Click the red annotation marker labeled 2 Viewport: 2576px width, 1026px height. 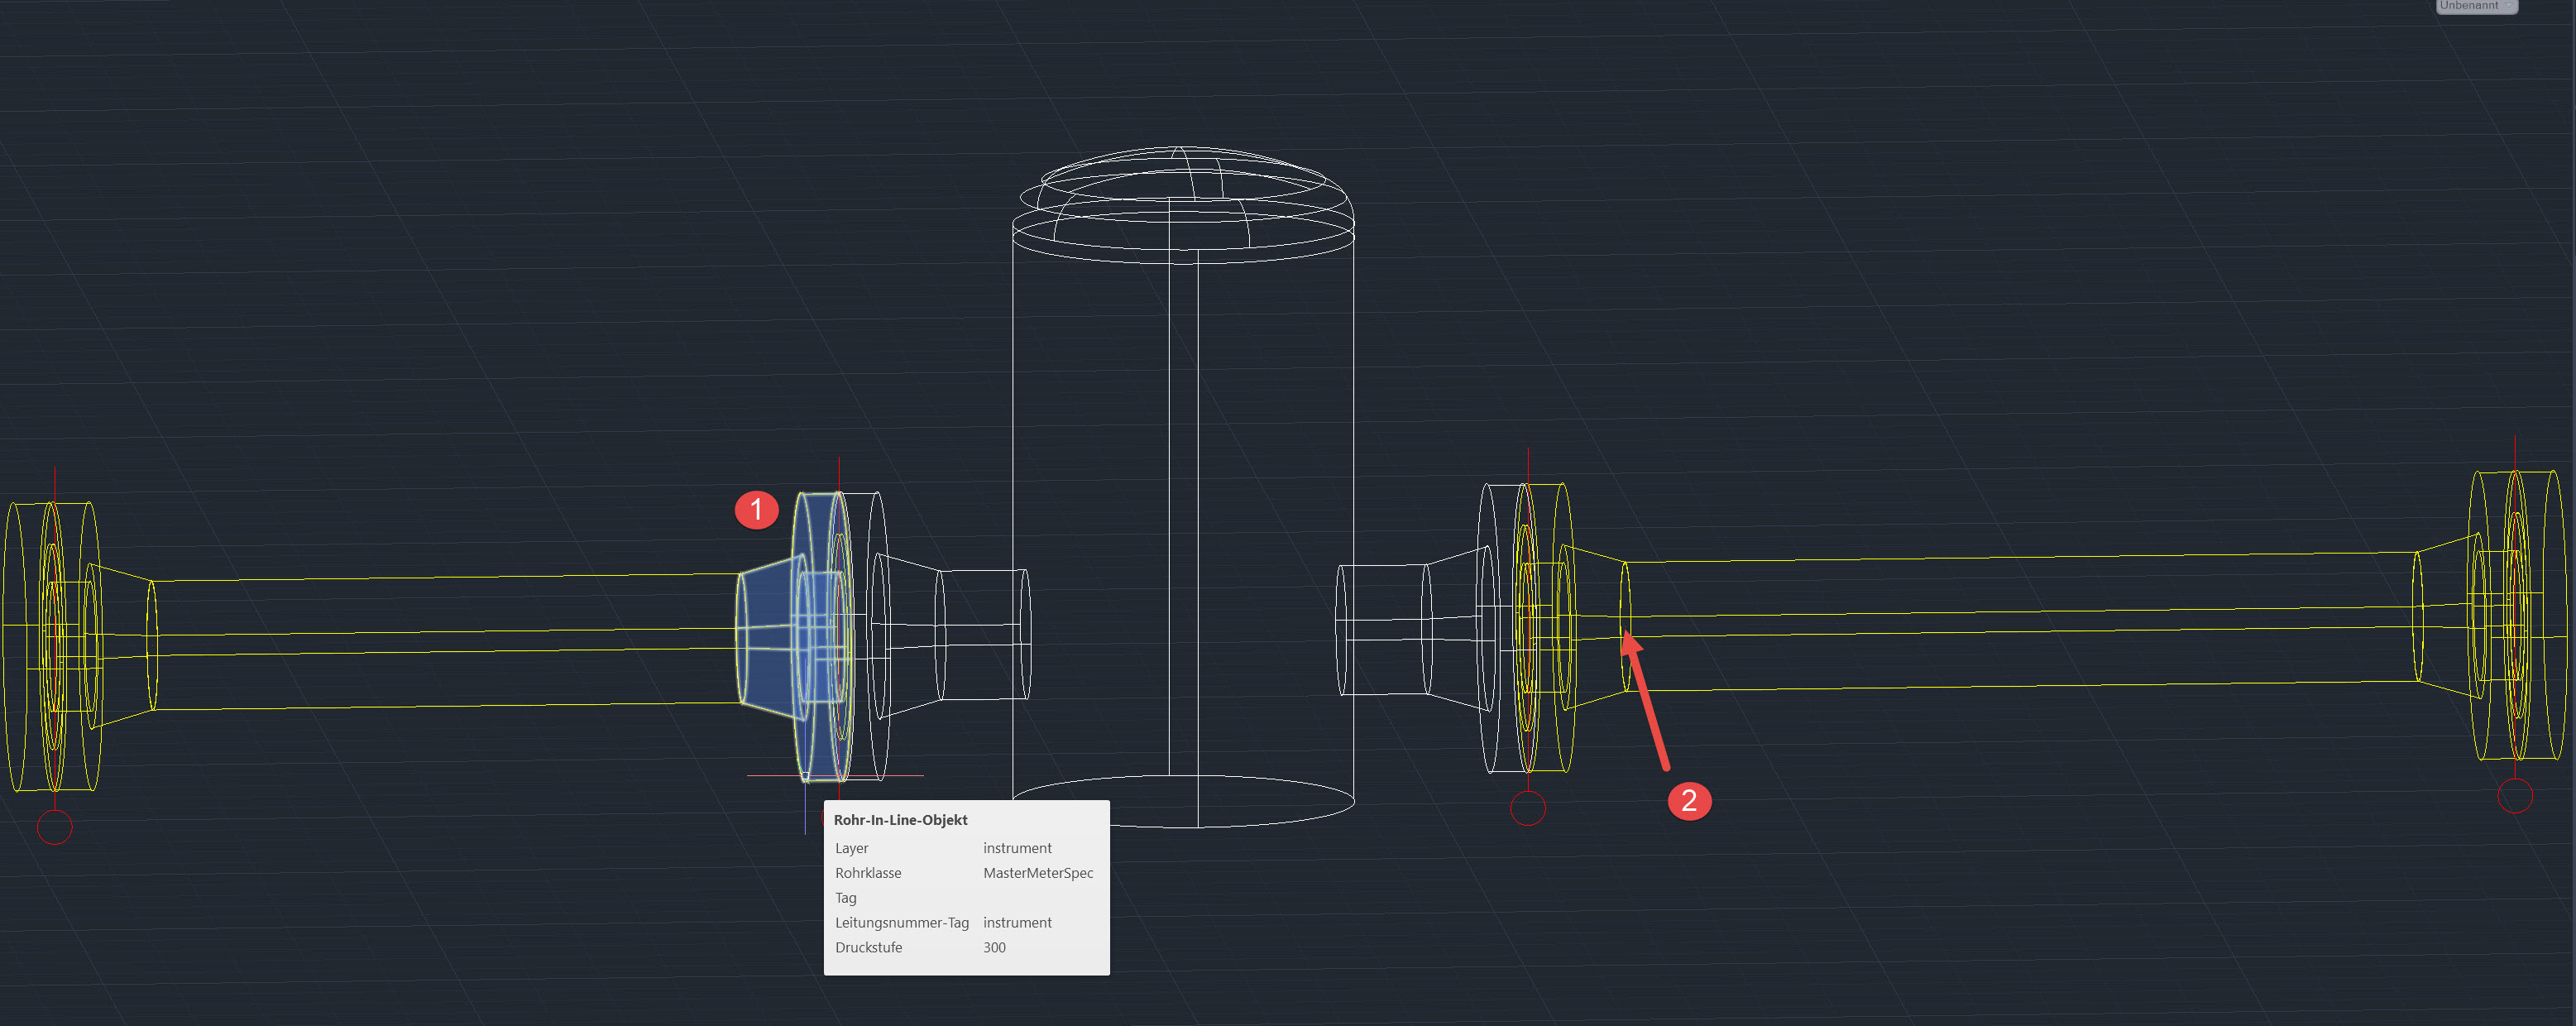(x=1690, y=801)
